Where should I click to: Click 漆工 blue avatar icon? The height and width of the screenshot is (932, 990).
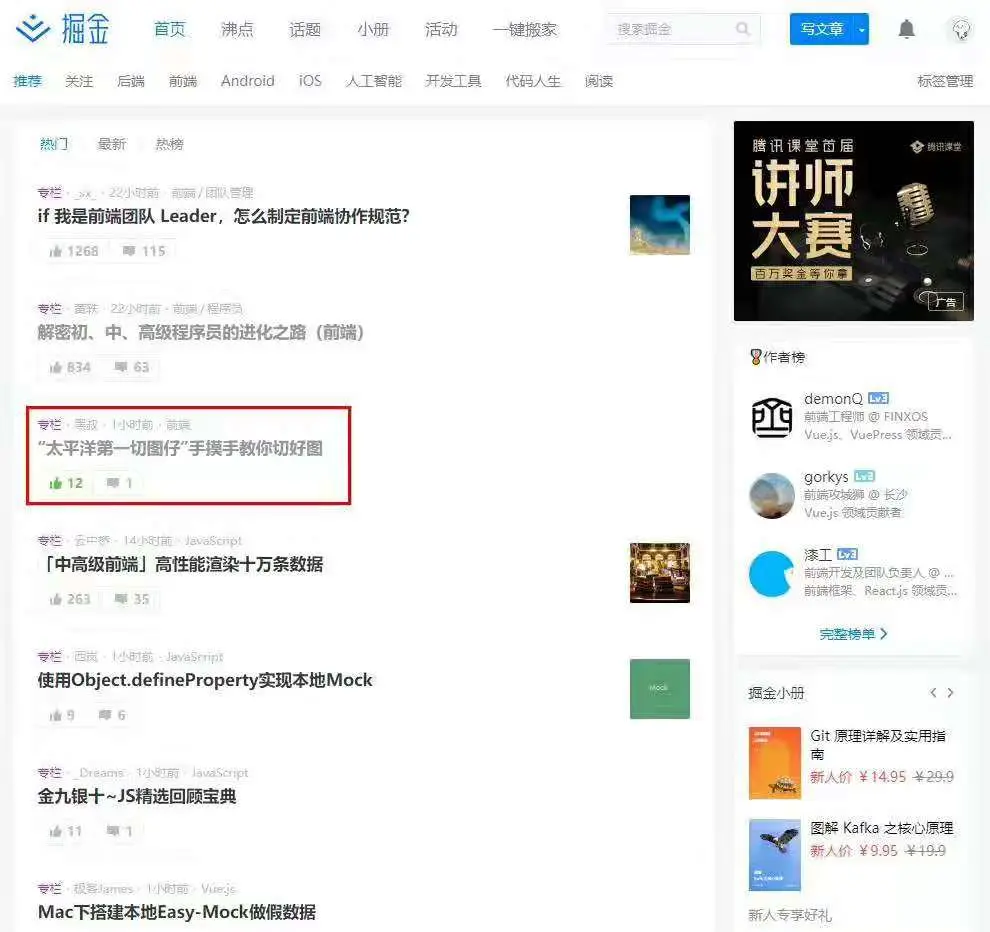(x=772, y=574)
